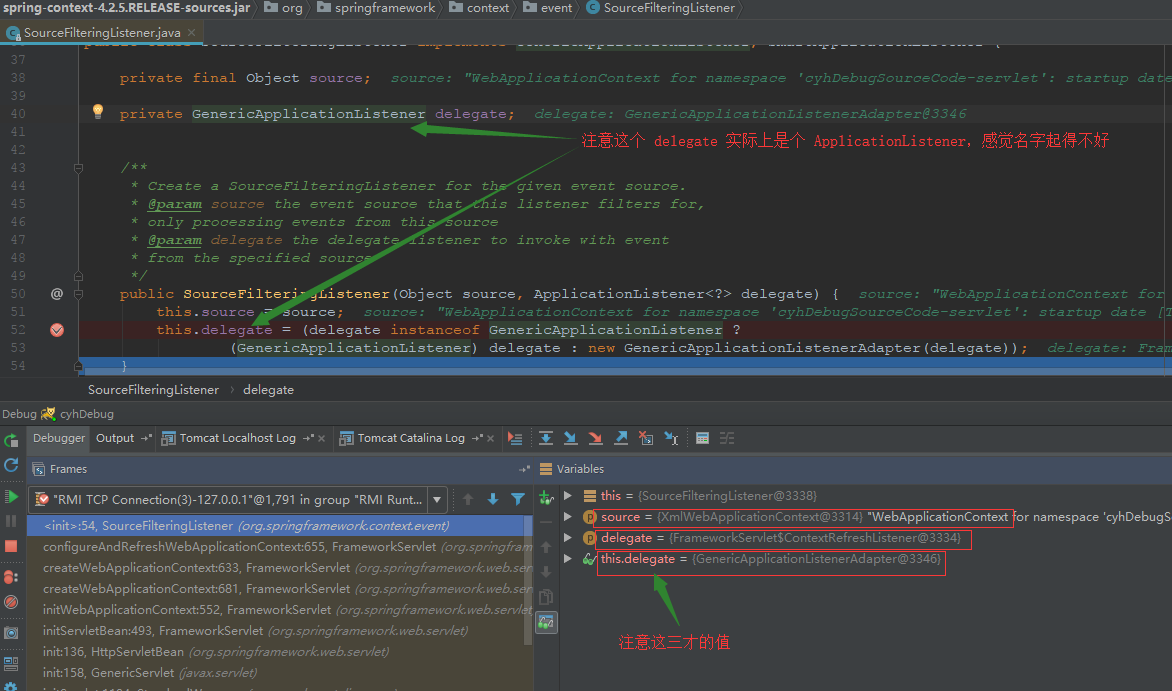Switch to the Debugger tab
This screenshot has width=1172, height=691.
[59, 438]
